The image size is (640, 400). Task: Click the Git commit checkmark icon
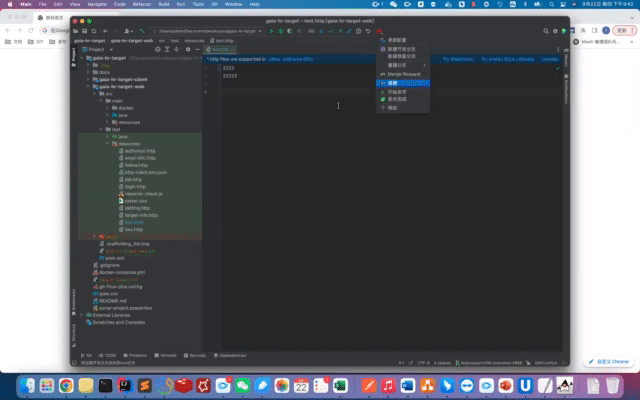(331, 31)
